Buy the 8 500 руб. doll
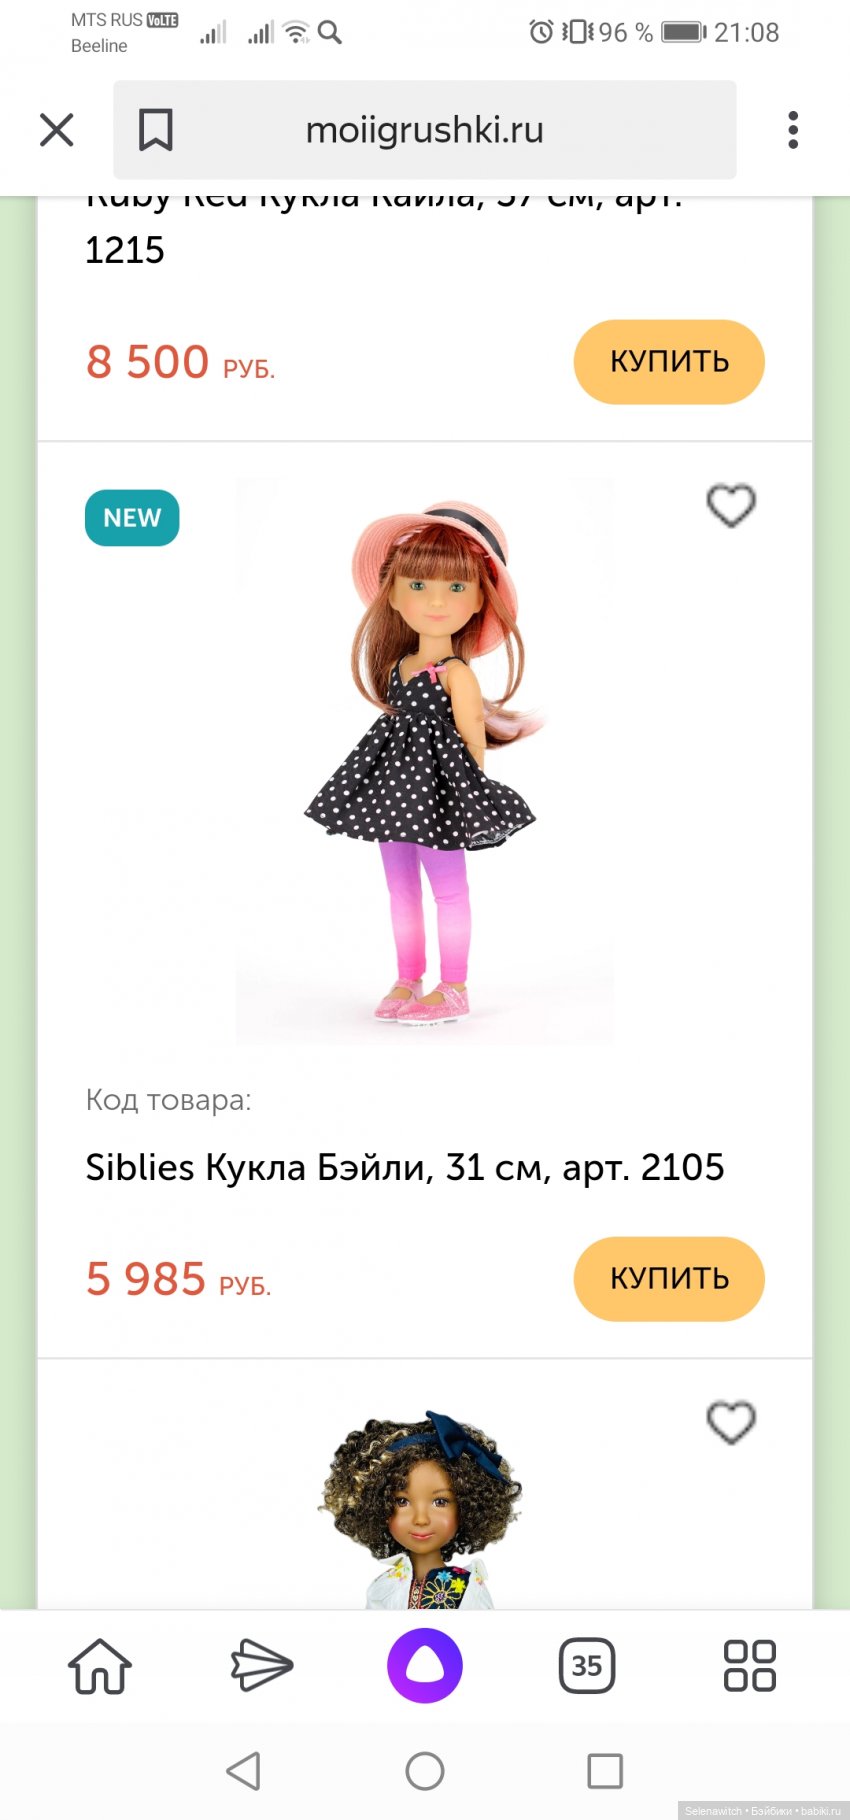This screenshot has height=1820, width=850. [669, 362]
